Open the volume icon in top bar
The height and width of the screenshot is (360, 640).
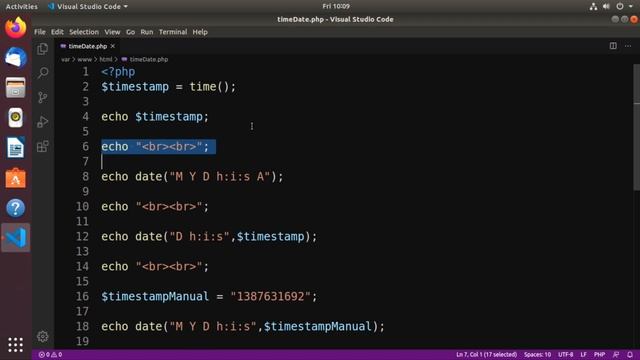(x=607, y=7)
